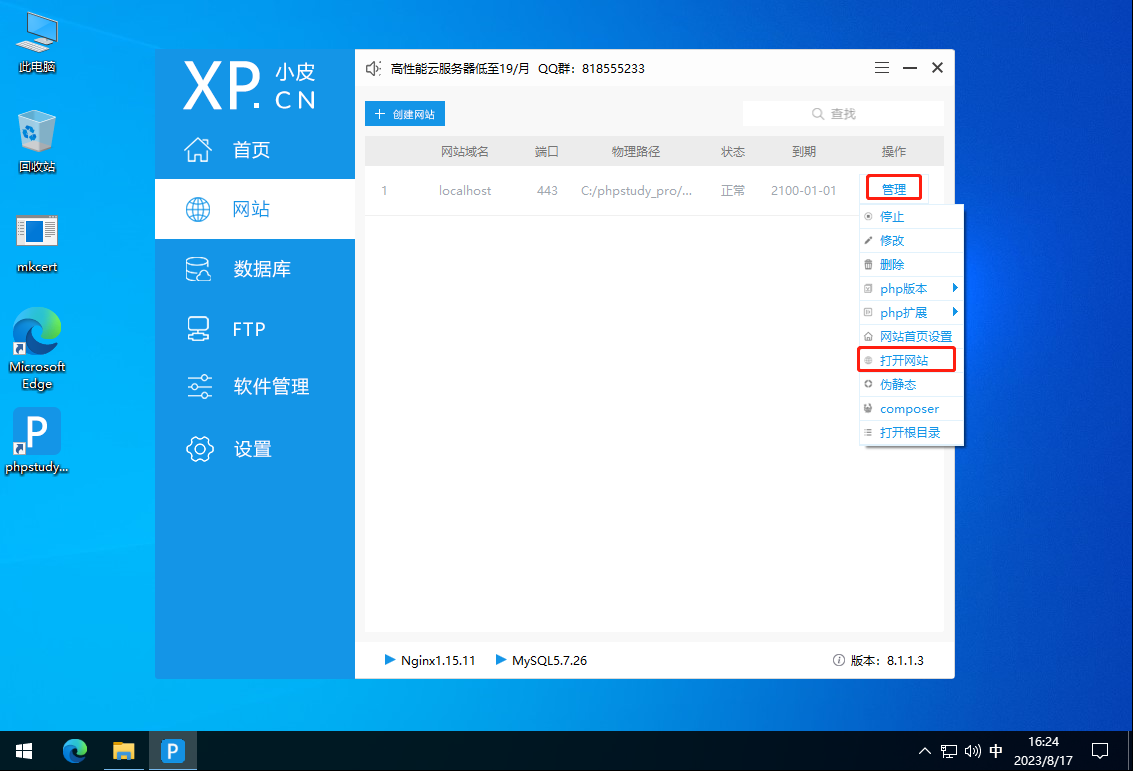Click the stop icon beside 停止

coord(868,216)
